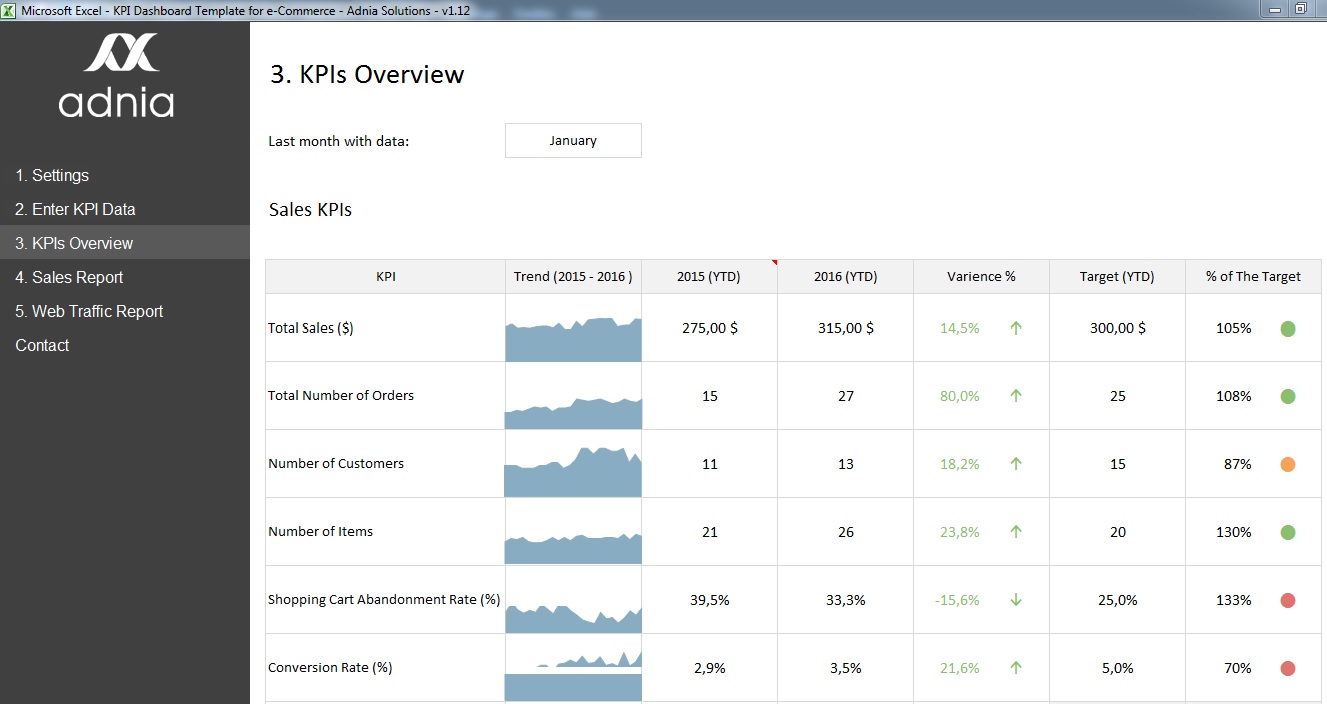Click the Number of Items sparkline
1327x704 pixels.
[x=573, y=549]
